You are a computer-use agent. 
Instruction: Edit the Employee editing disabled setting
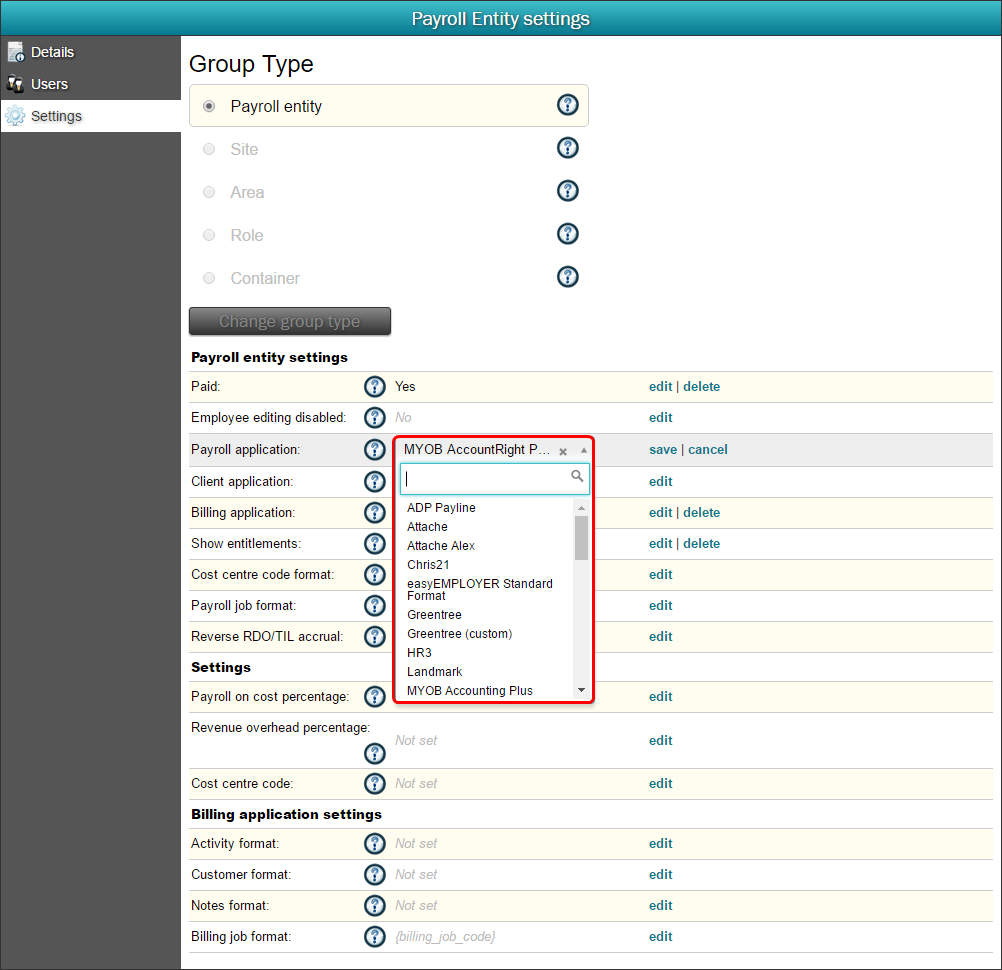[x=660, y=417]
